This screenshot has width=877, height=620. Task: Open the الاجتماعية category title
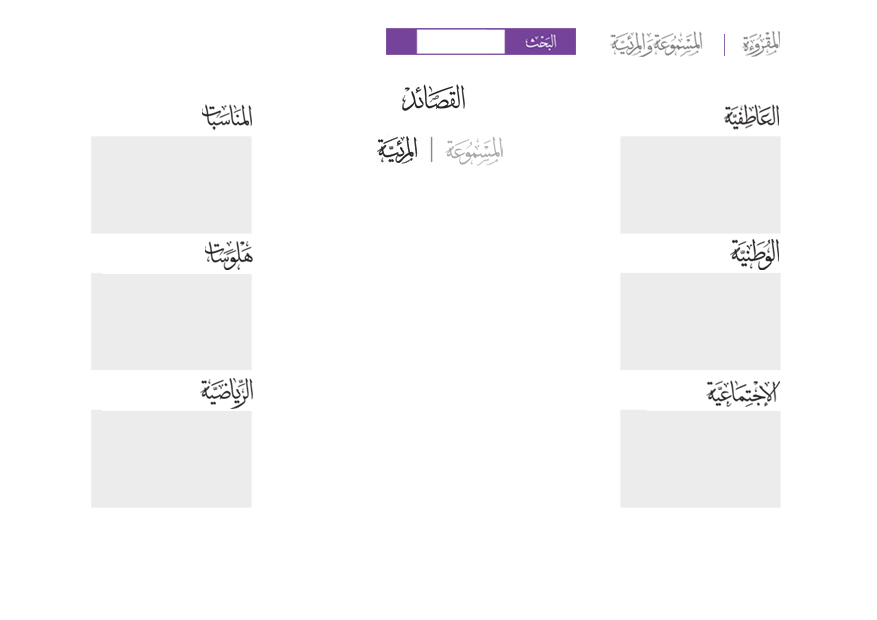click(742, 392)
